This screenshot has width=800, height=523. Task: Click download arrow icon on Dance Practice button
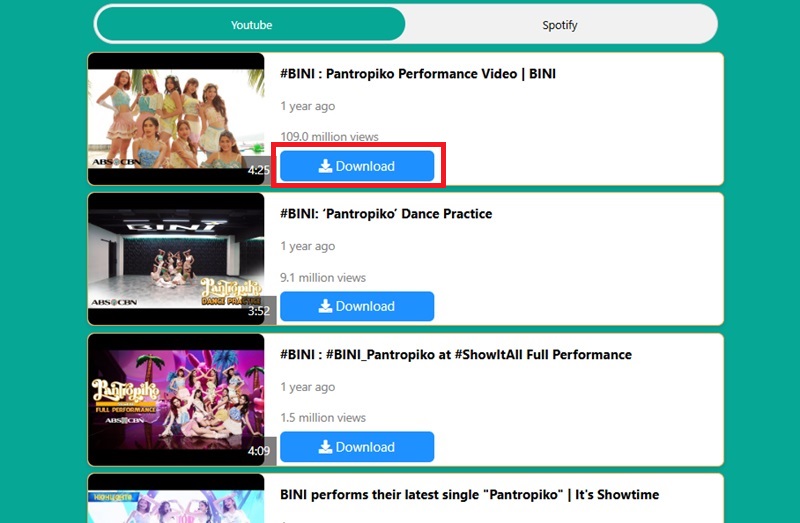click(x=325, y=306)
